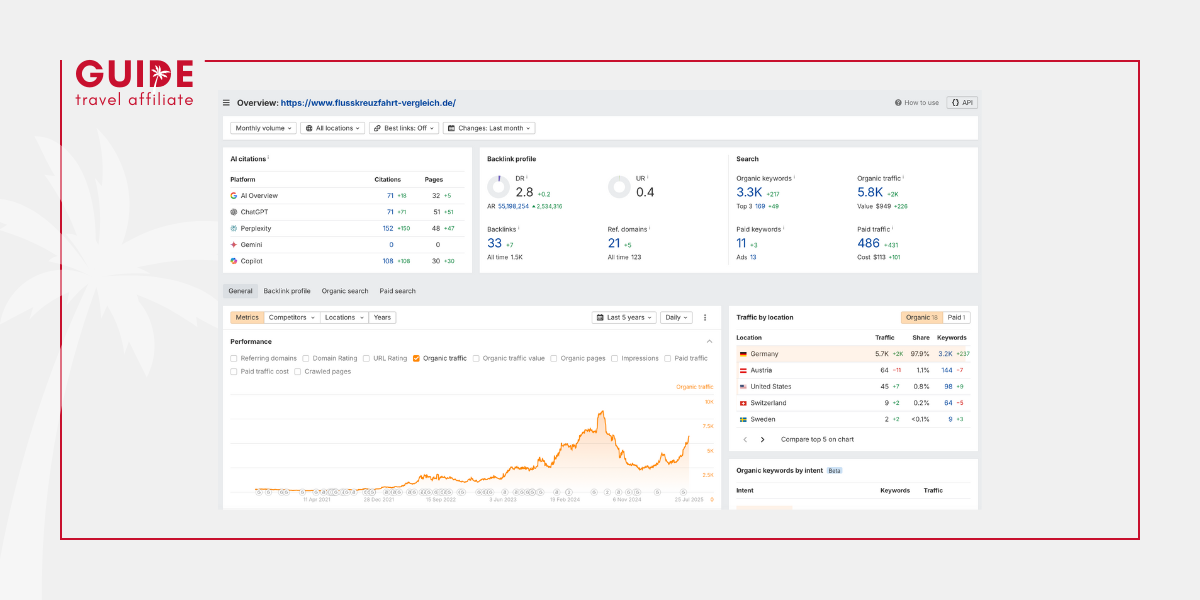
Task: Click the Switzerland flag icon
Action: click(743, 403)
